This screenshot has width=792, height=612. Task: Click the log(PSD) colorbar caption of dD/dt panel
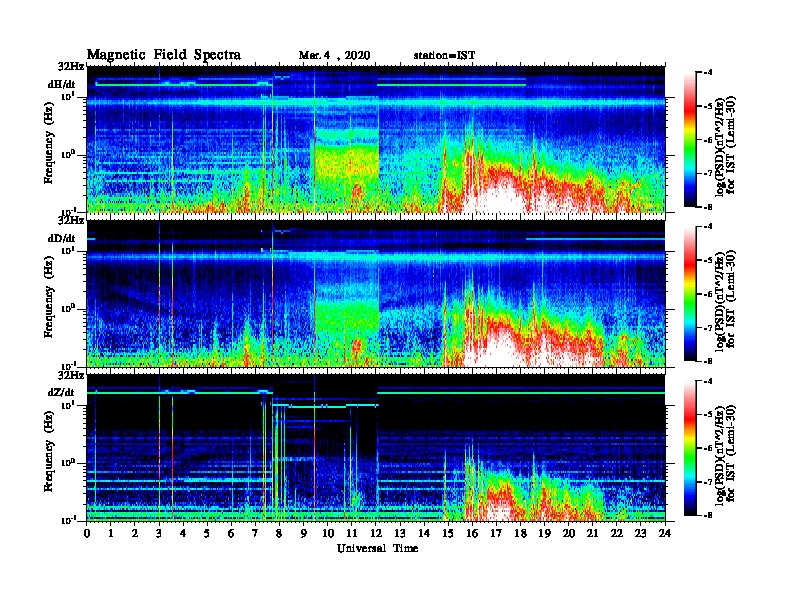click(725, 299)
